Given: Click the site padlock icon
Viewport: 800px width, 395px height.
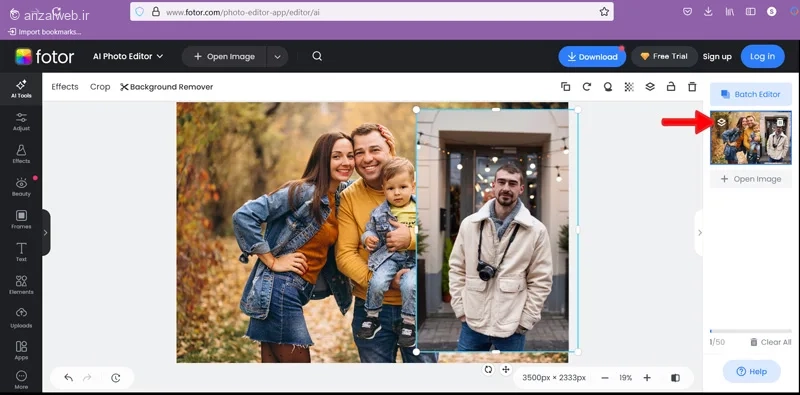Looking at the screenshot, I should click(156, 12).
